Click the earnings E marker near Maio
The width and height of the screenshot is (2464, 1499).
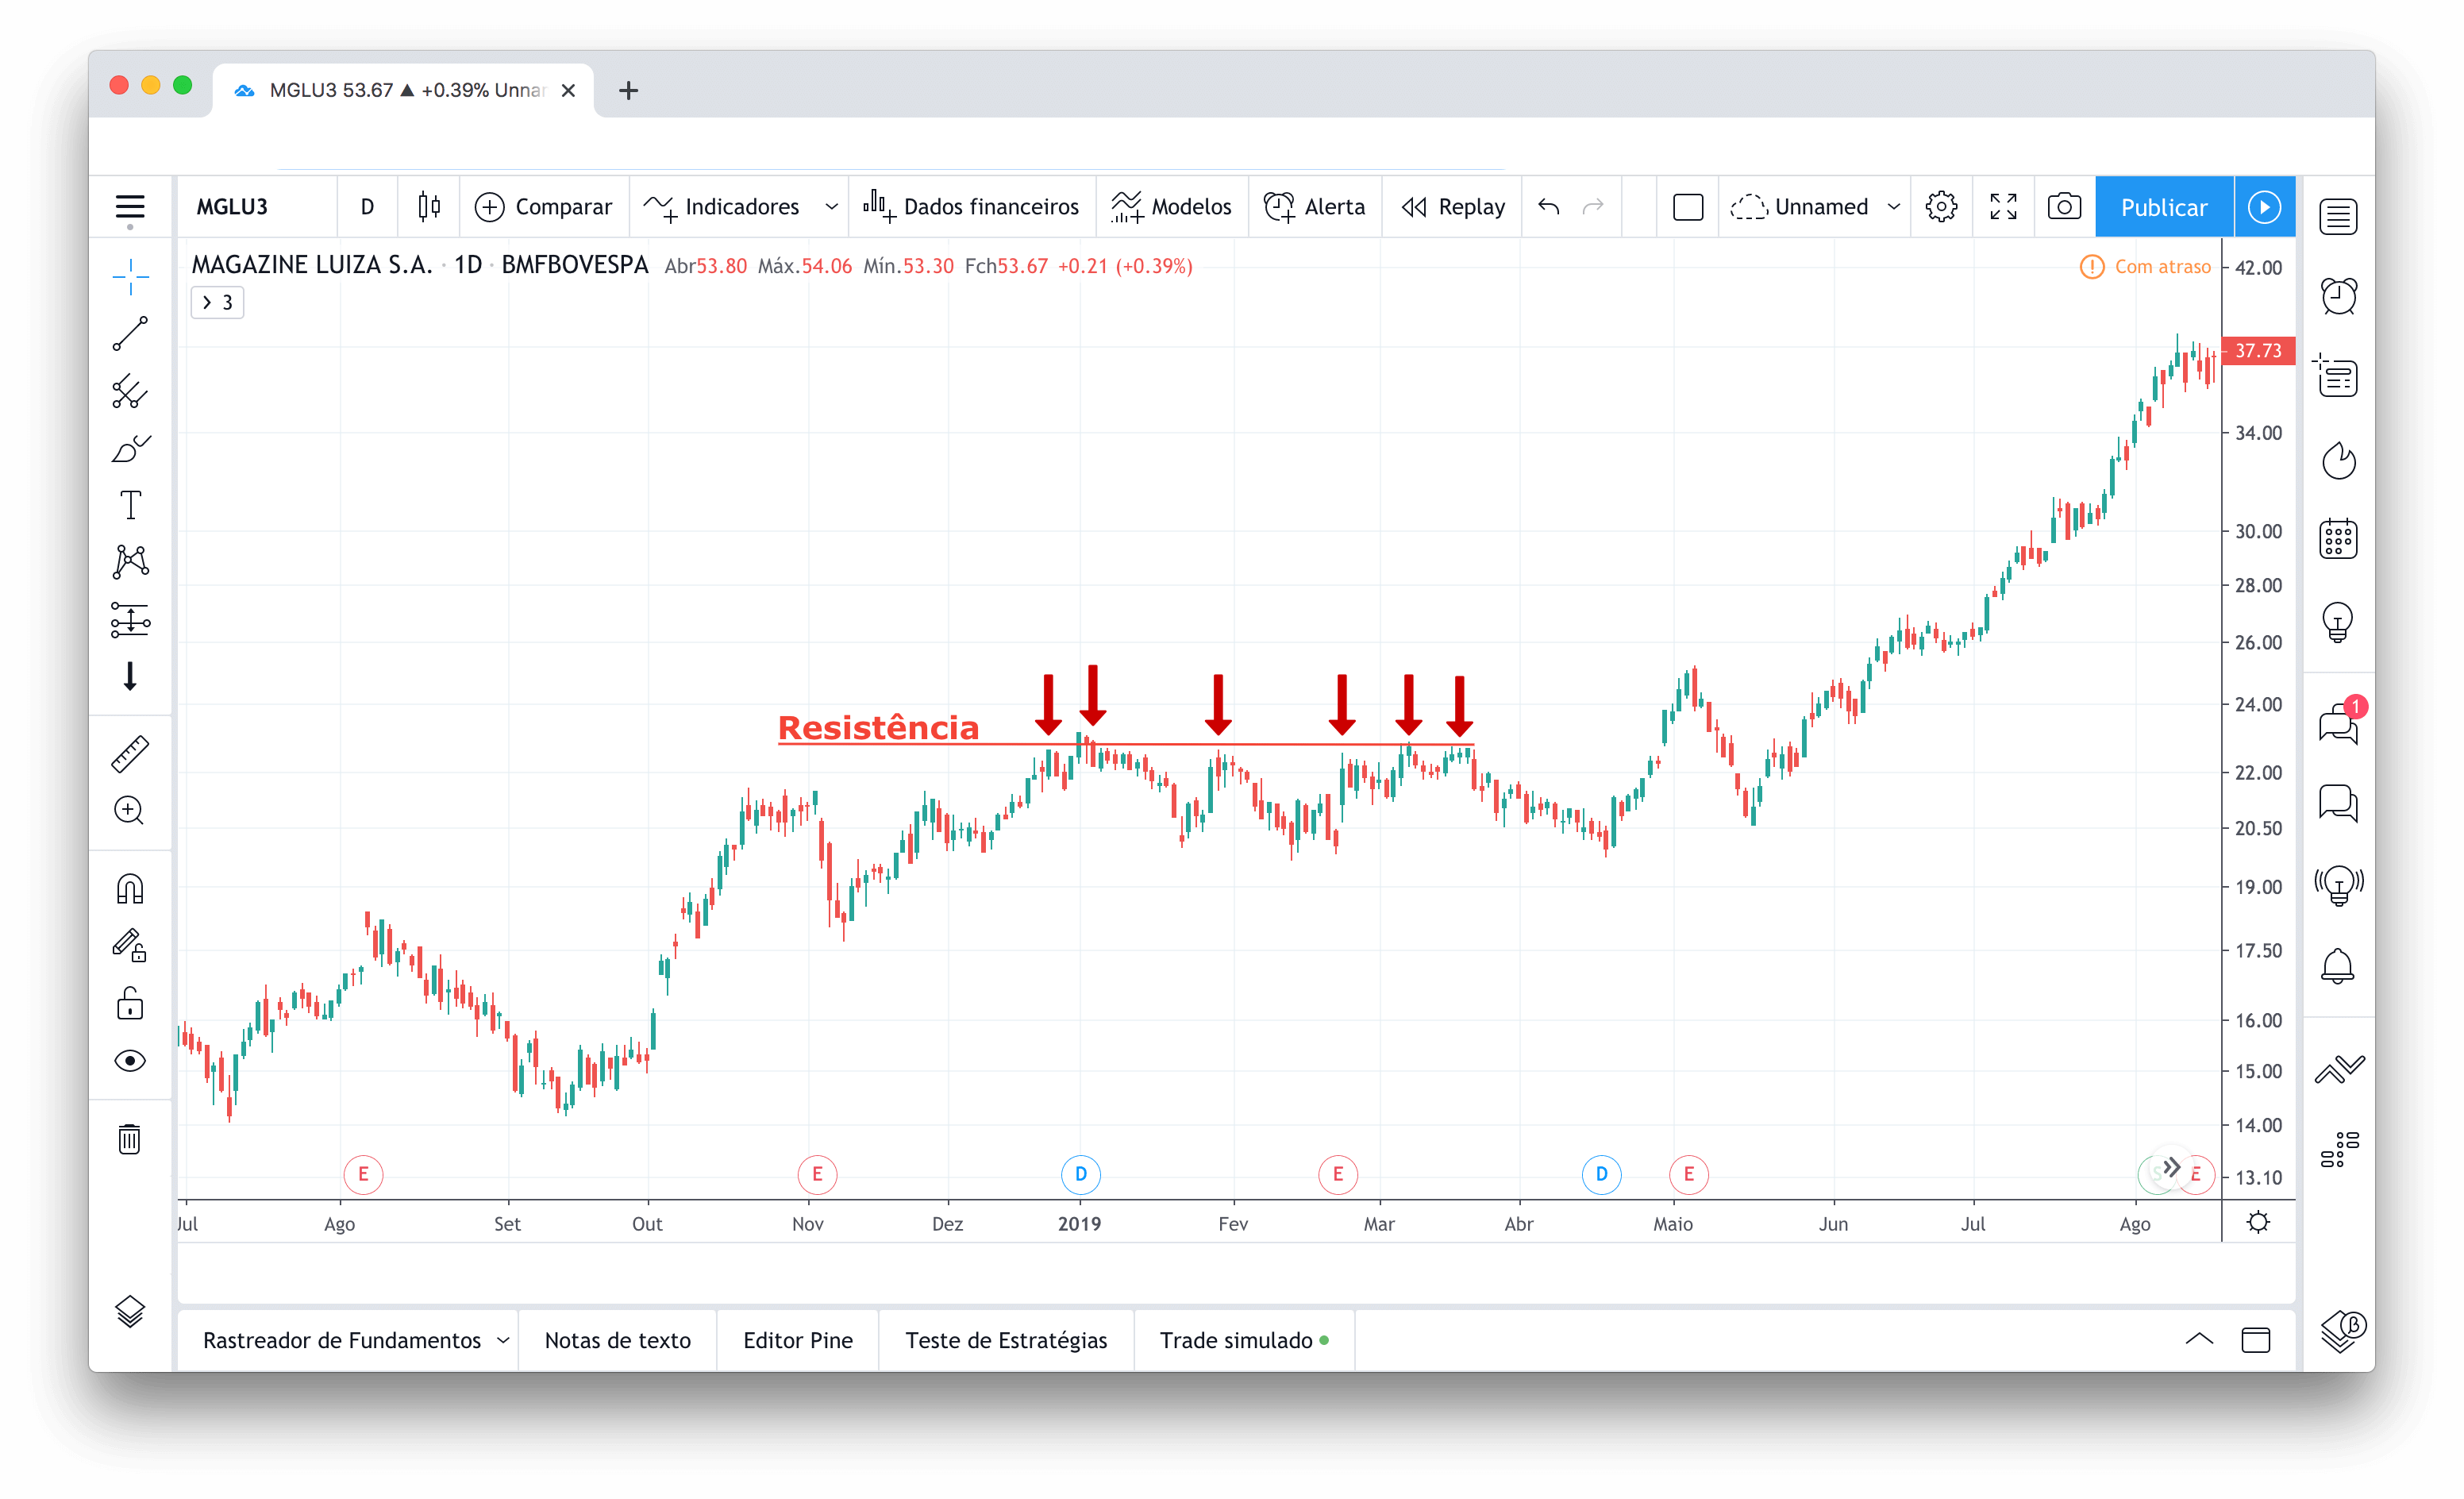[1688, 1174]
